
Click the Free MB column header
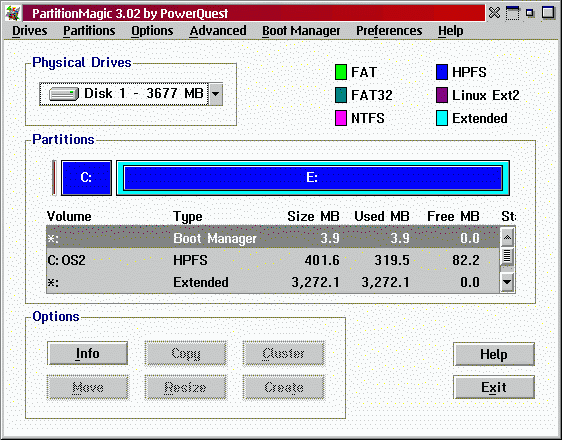click(x=453, y=216)
